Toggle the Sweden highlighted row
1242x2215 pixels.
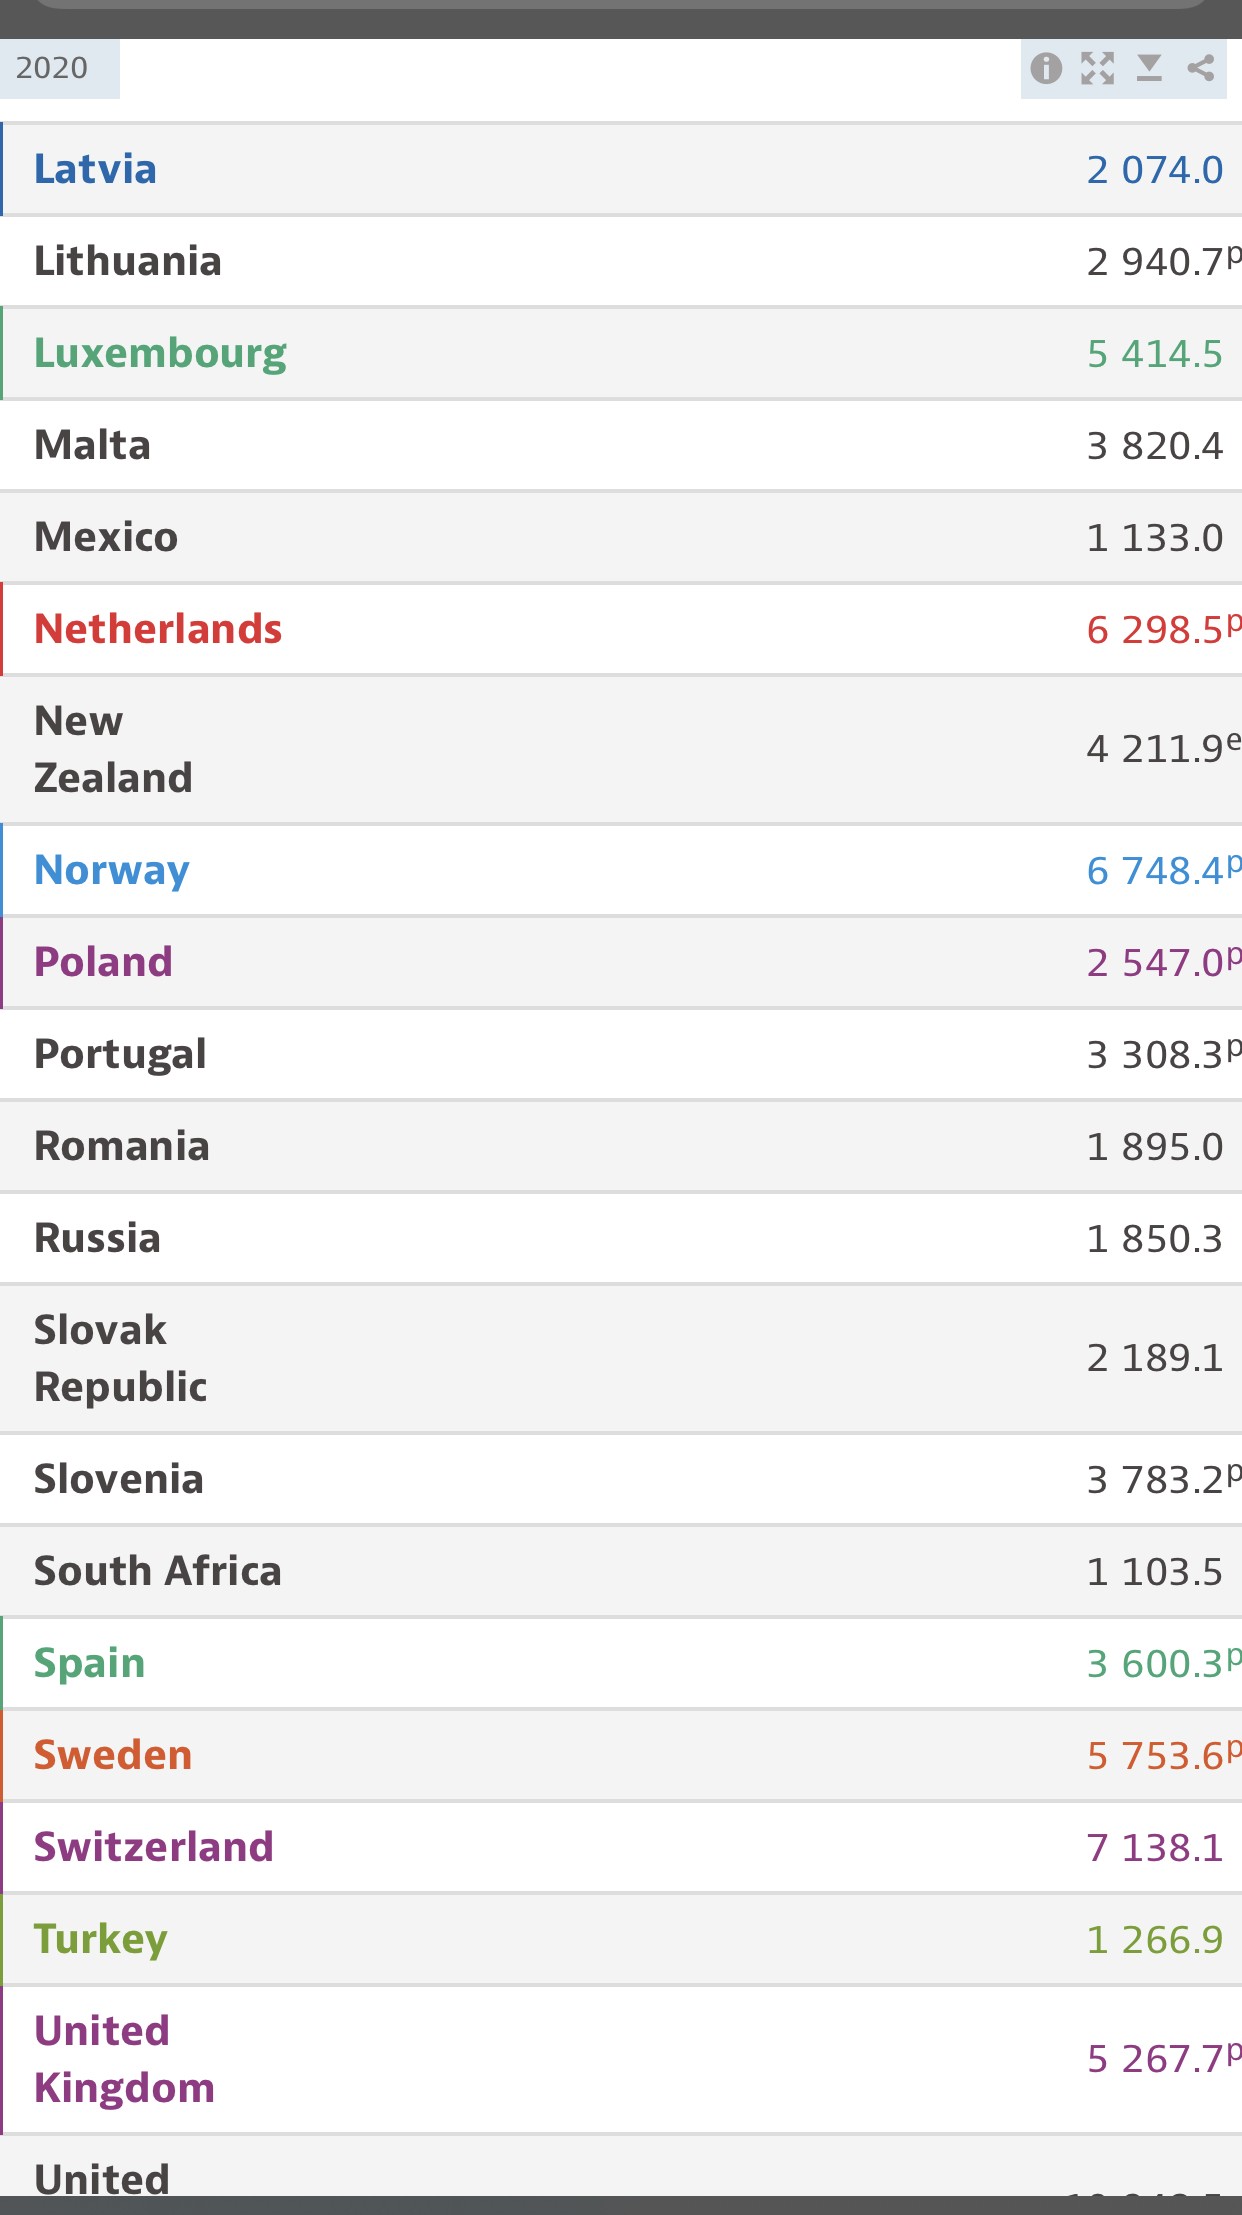pos(621,1755)
